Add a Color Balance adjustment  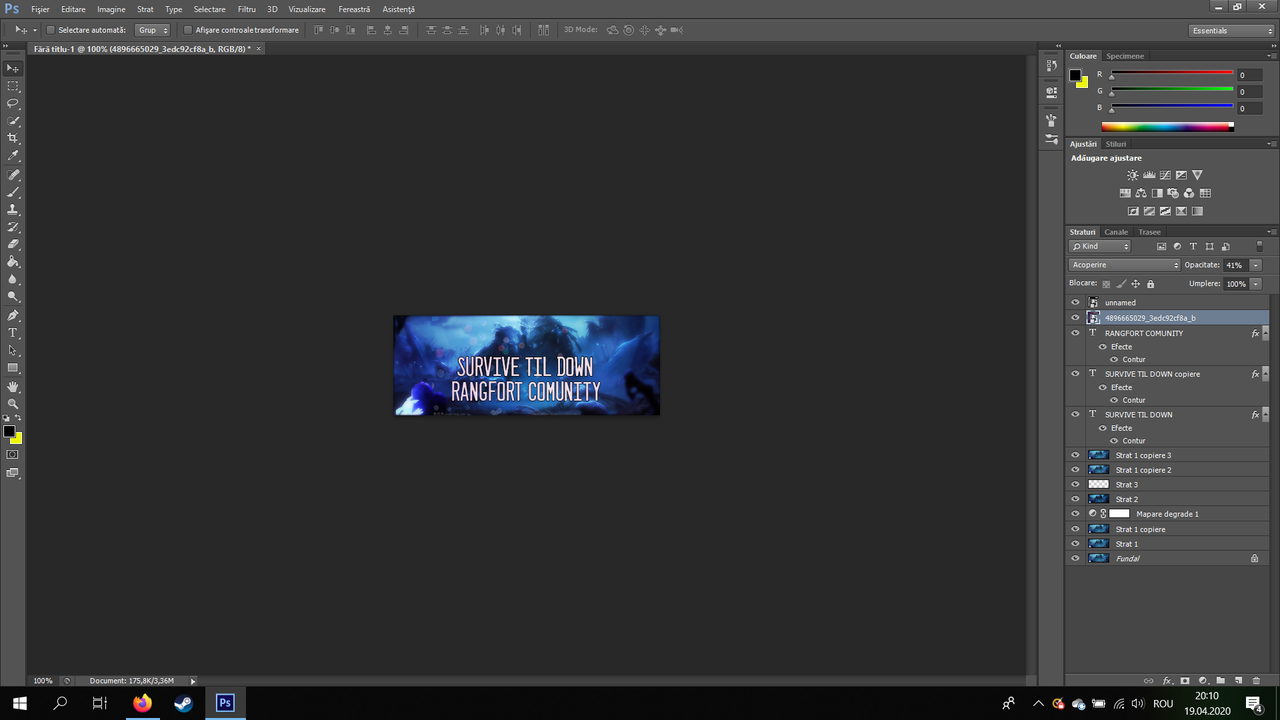tap(1141, 193)
